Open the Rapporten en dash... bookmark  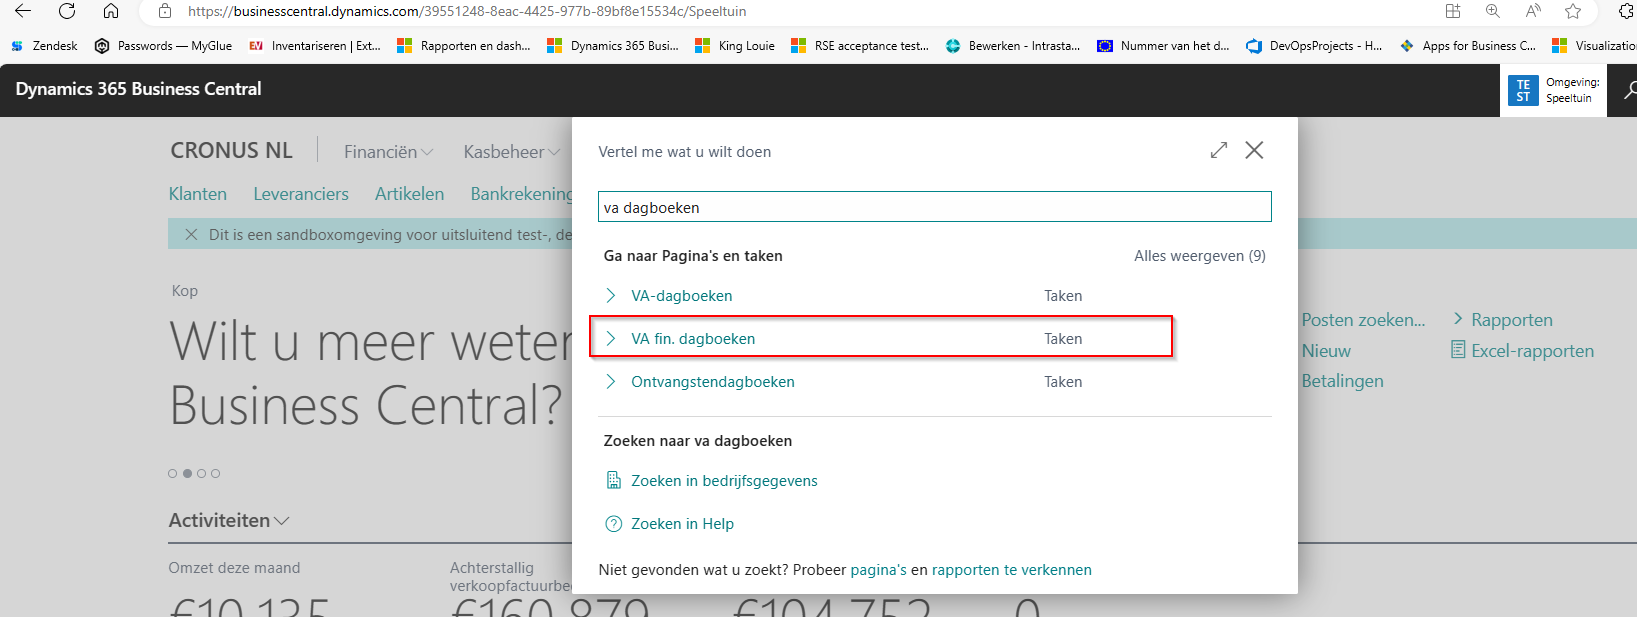pos(464,46)
